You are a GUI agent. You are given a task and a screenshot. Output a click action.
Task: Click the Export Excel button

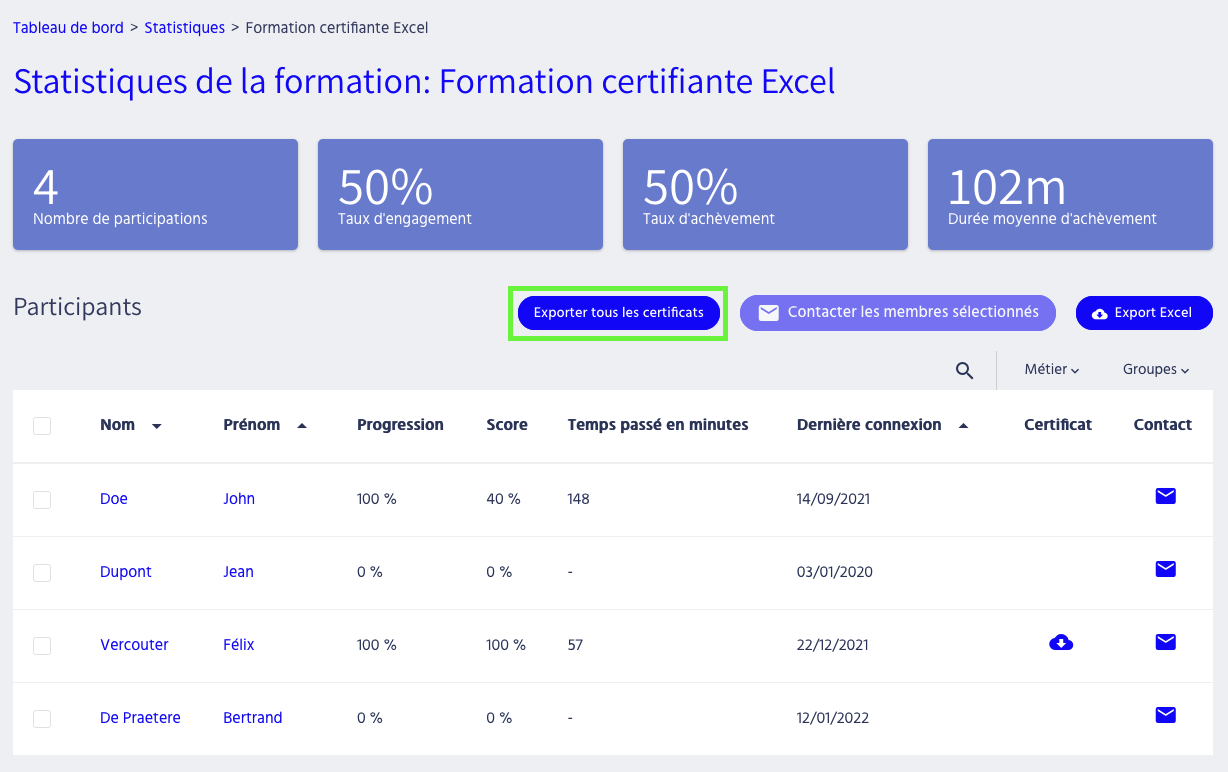coord(1143,313)
